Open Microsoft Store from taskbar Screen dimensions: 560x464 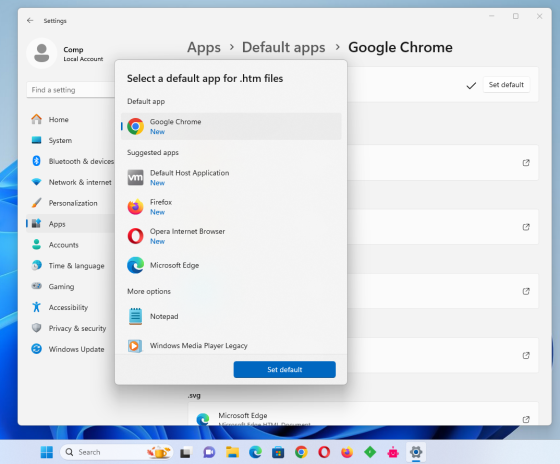coord(278,452)
